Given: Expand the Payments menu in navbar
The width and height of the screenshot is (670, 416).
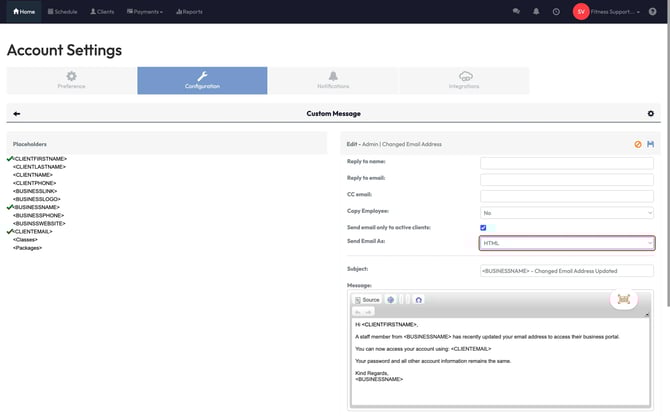Looking at the screenshot, I should pos(146,12).
